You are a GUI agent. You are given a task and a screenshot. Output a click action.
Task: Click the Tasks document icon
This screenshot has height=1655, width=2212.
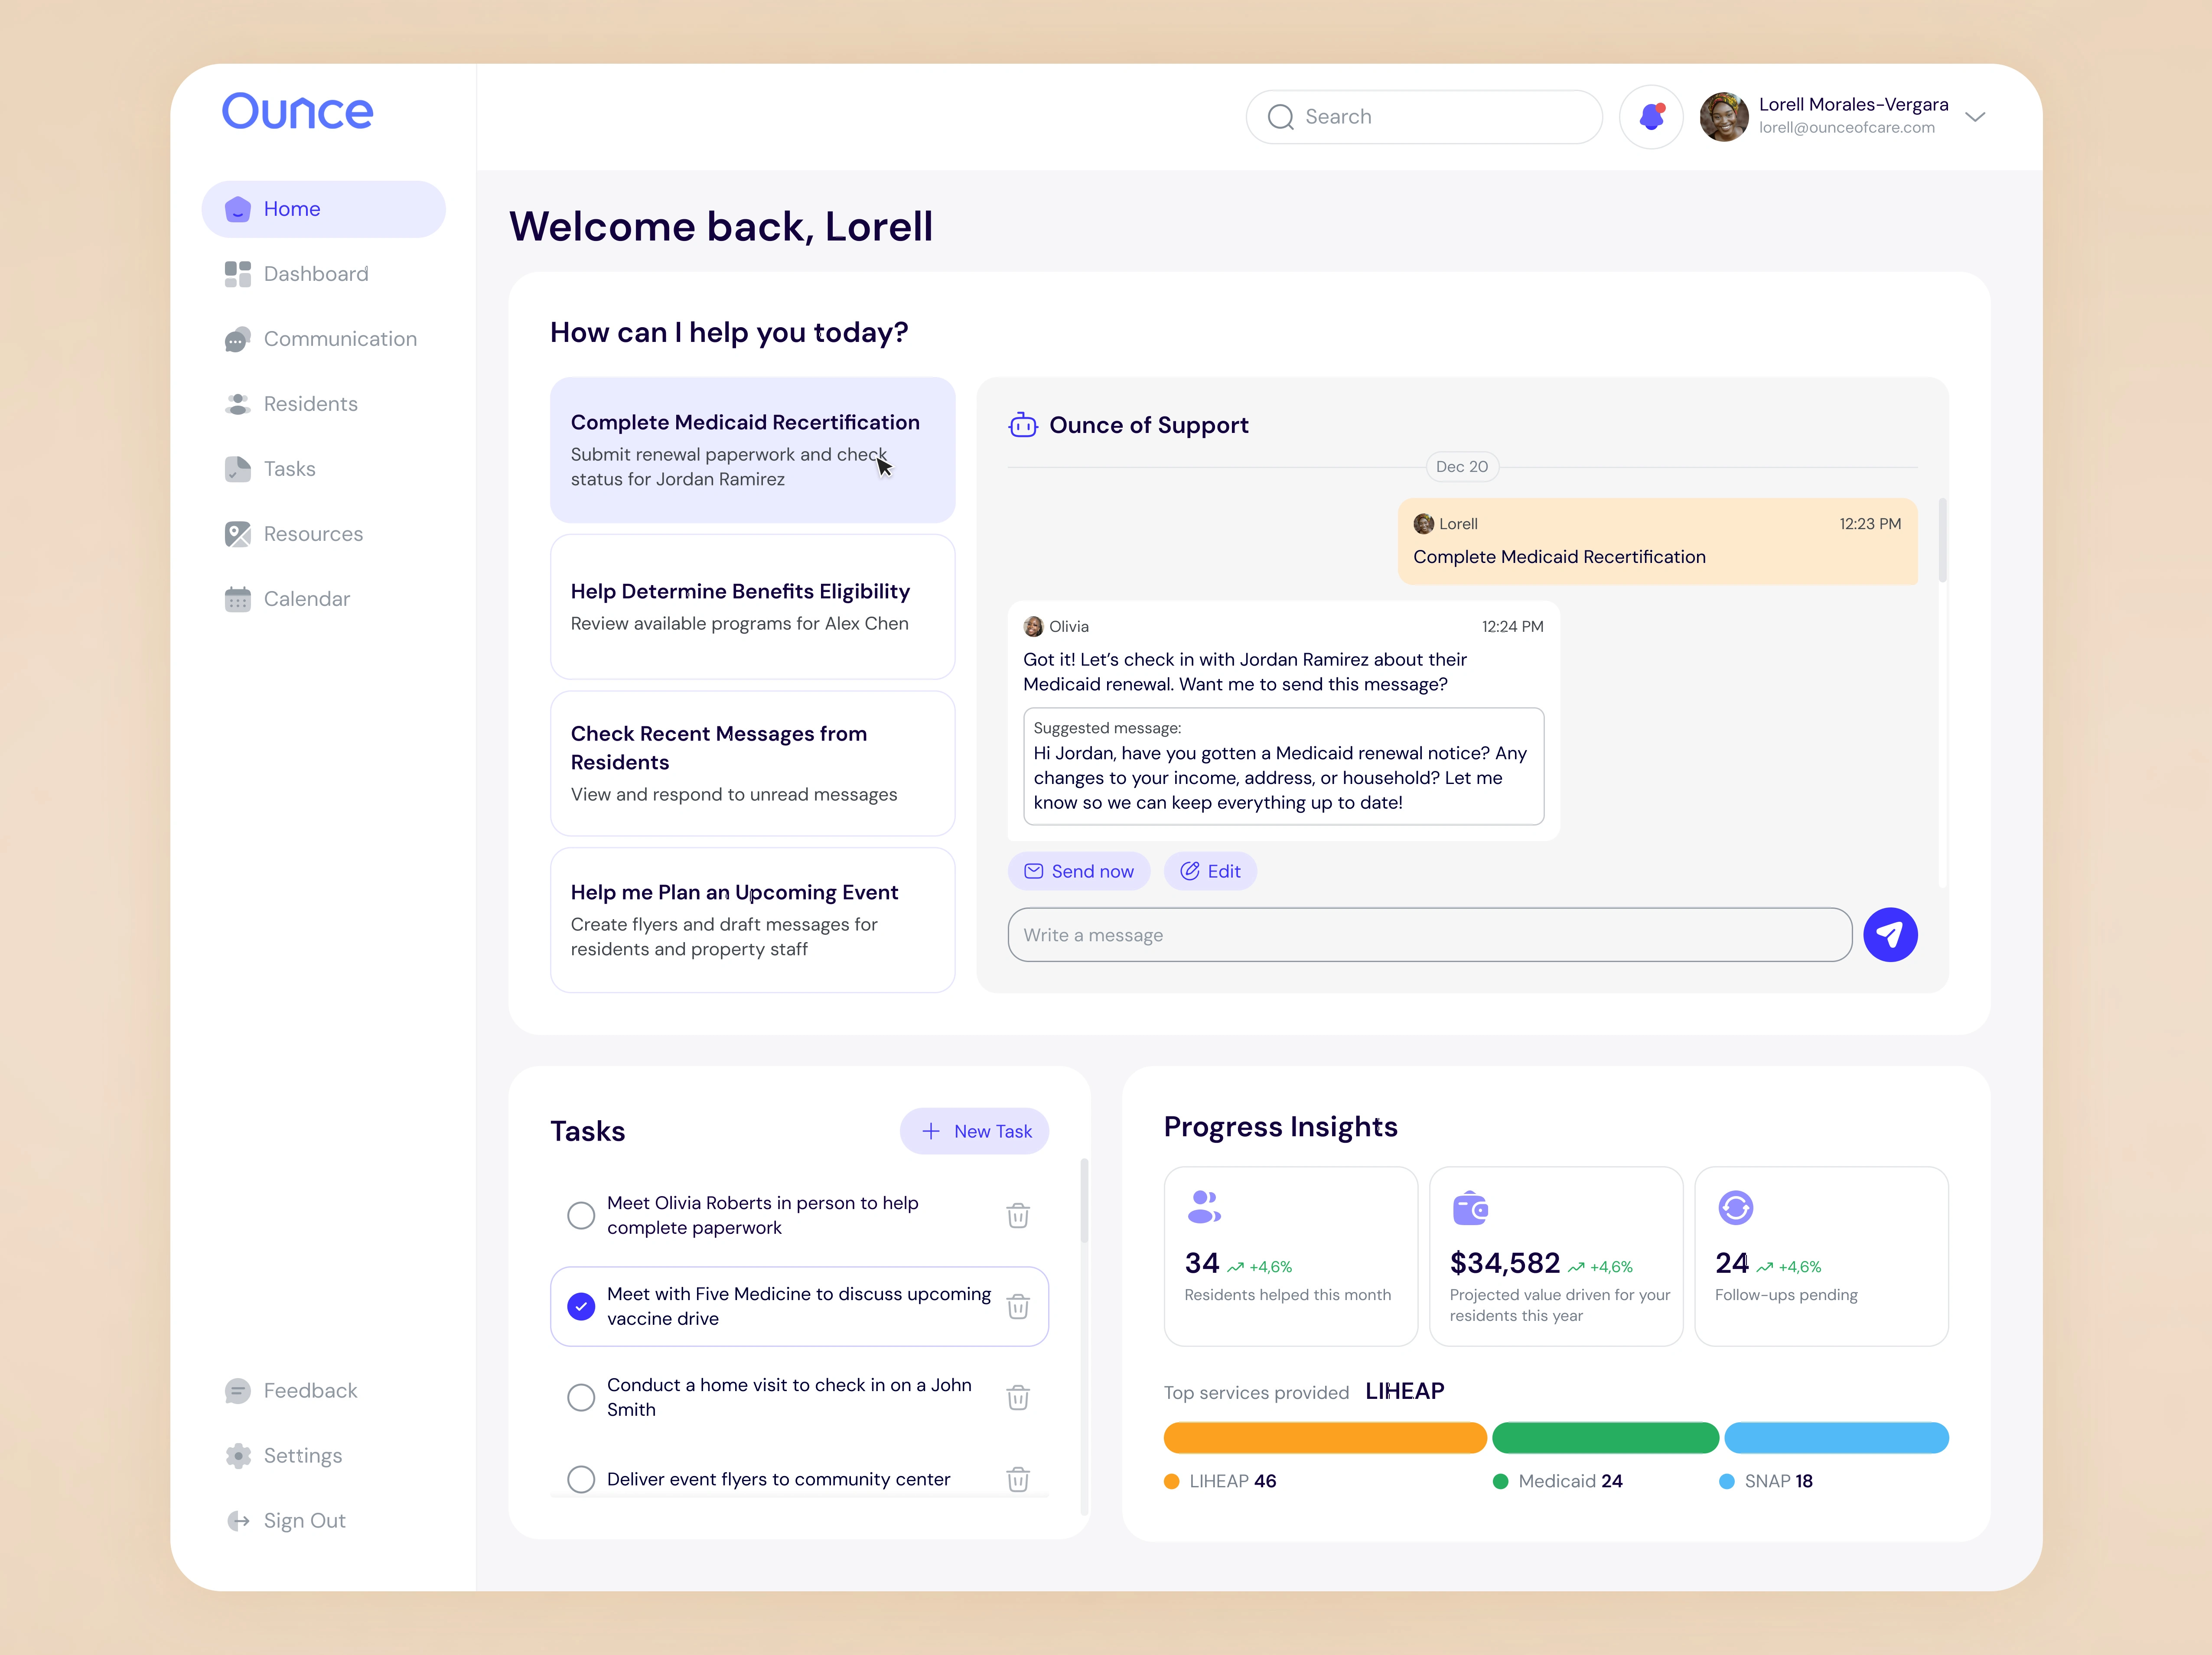[x=238, y=469]
